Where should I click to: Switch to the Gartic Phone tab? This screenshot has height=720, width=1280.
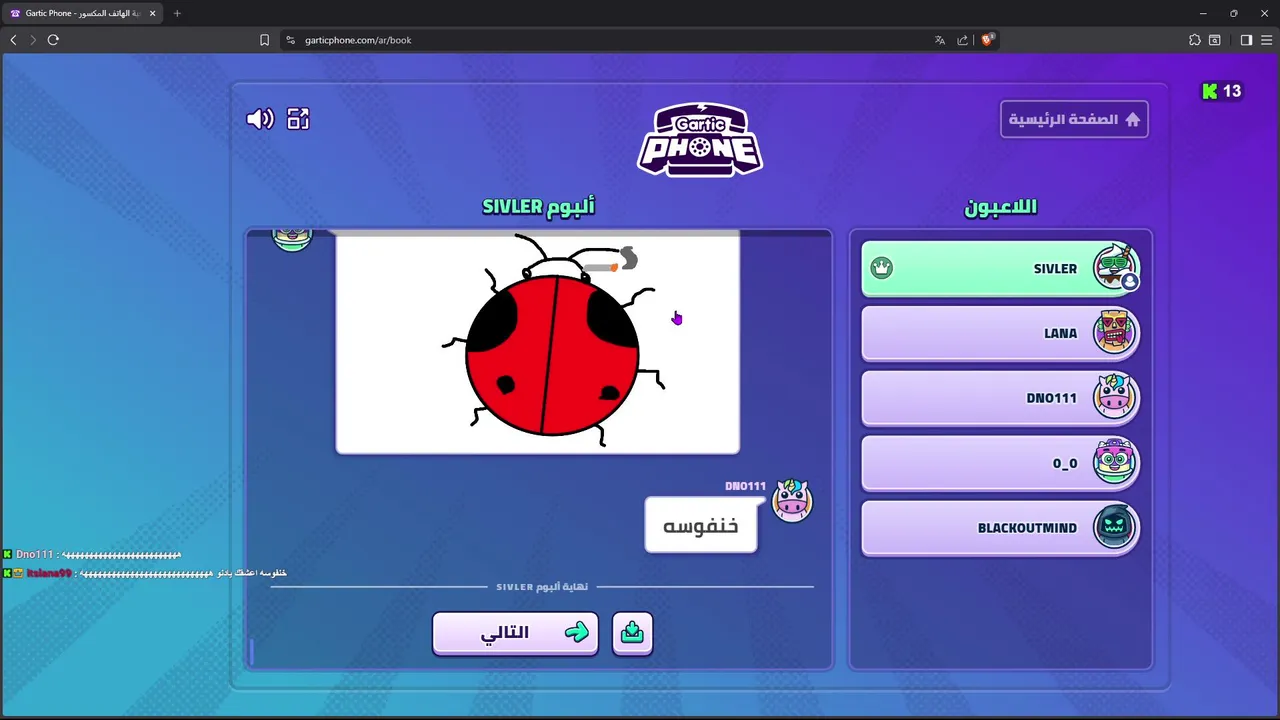coord(82,13)
